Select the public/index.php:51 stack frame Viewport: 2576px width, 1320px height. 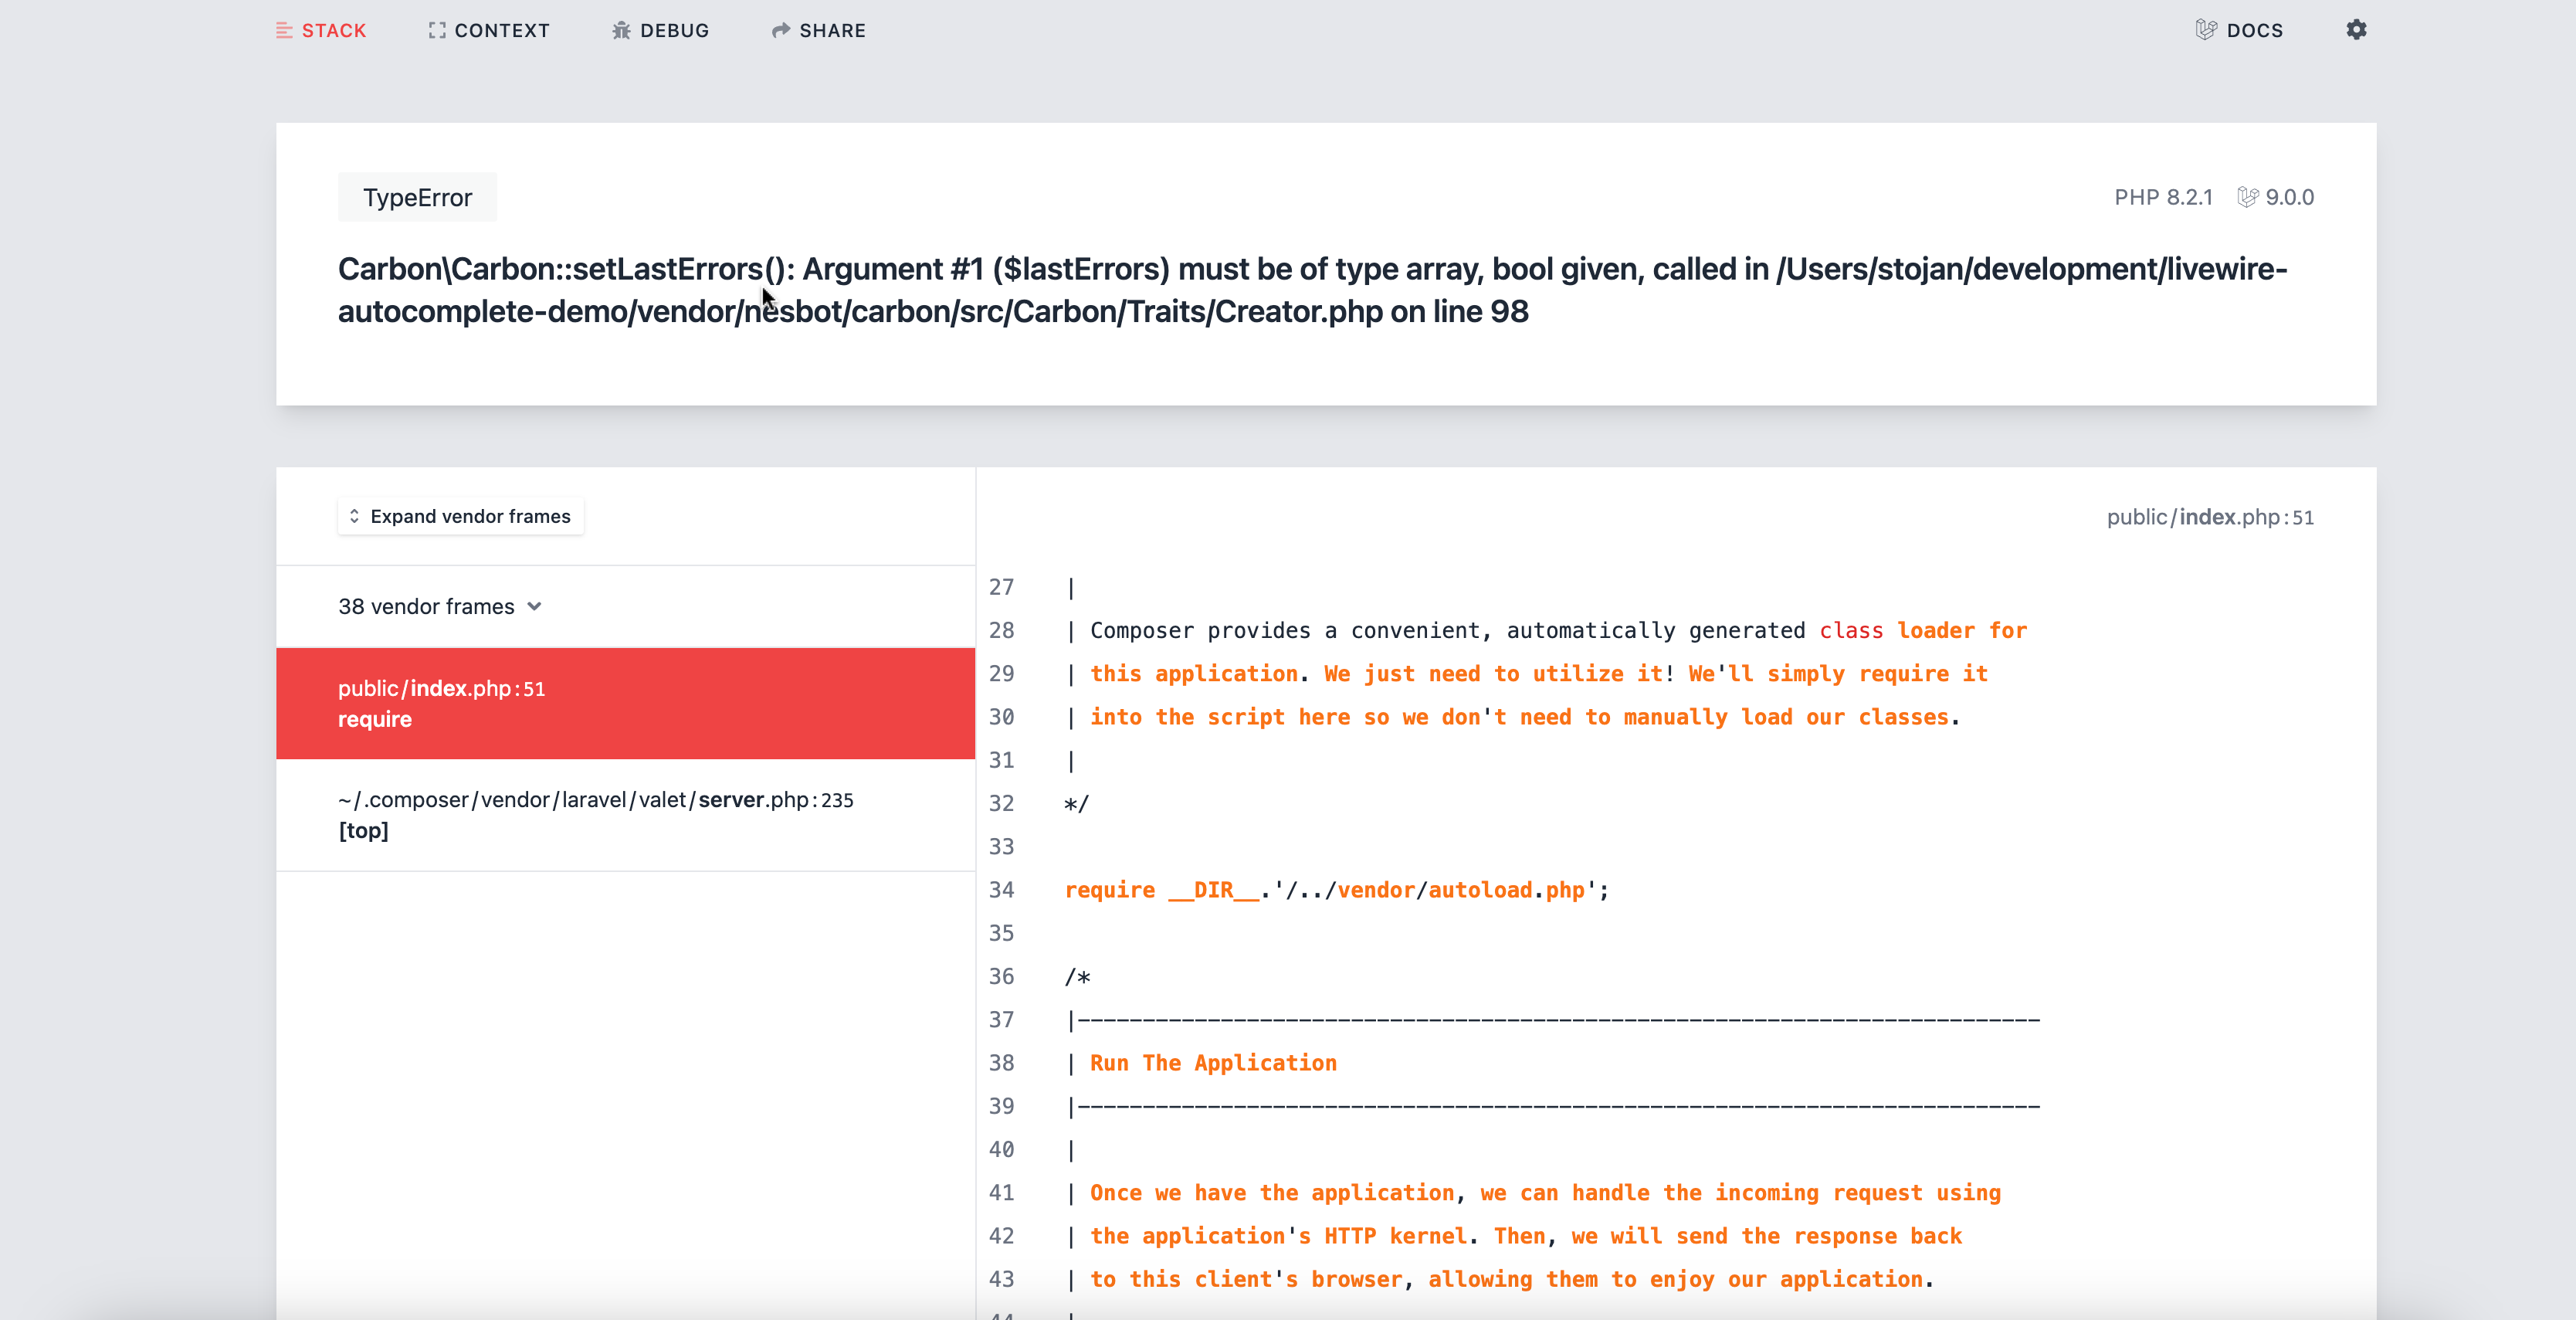[625, 703]
